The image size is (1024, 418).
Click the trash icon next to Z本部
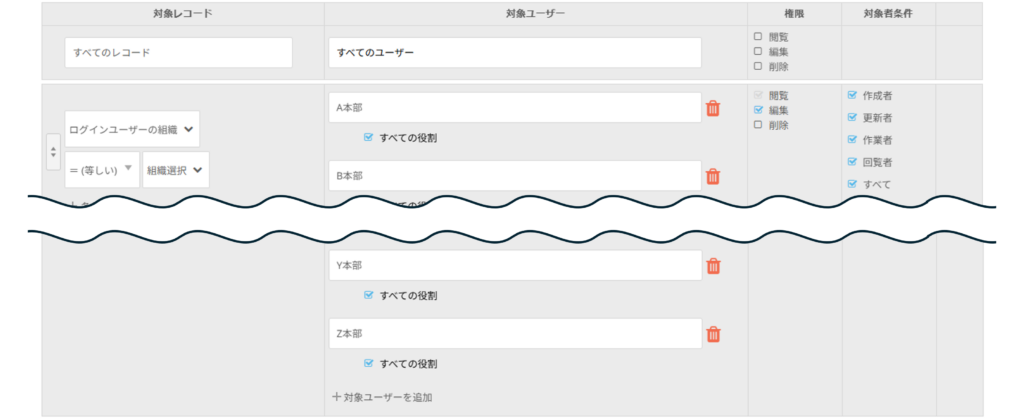(x=713, y=334)
